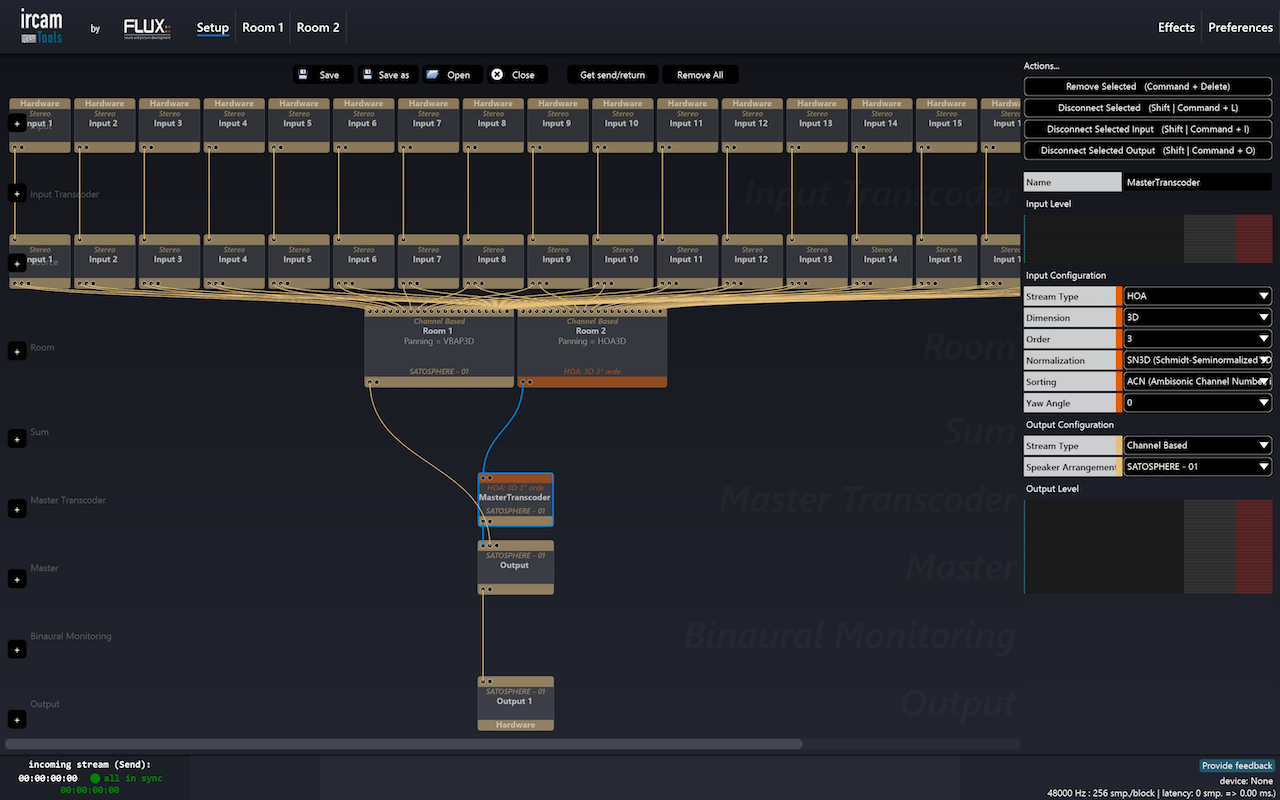The height and width of the screenshot is (800, 1280).
Task: Click Disconnect Selected Output
Action: (1148, 151)
